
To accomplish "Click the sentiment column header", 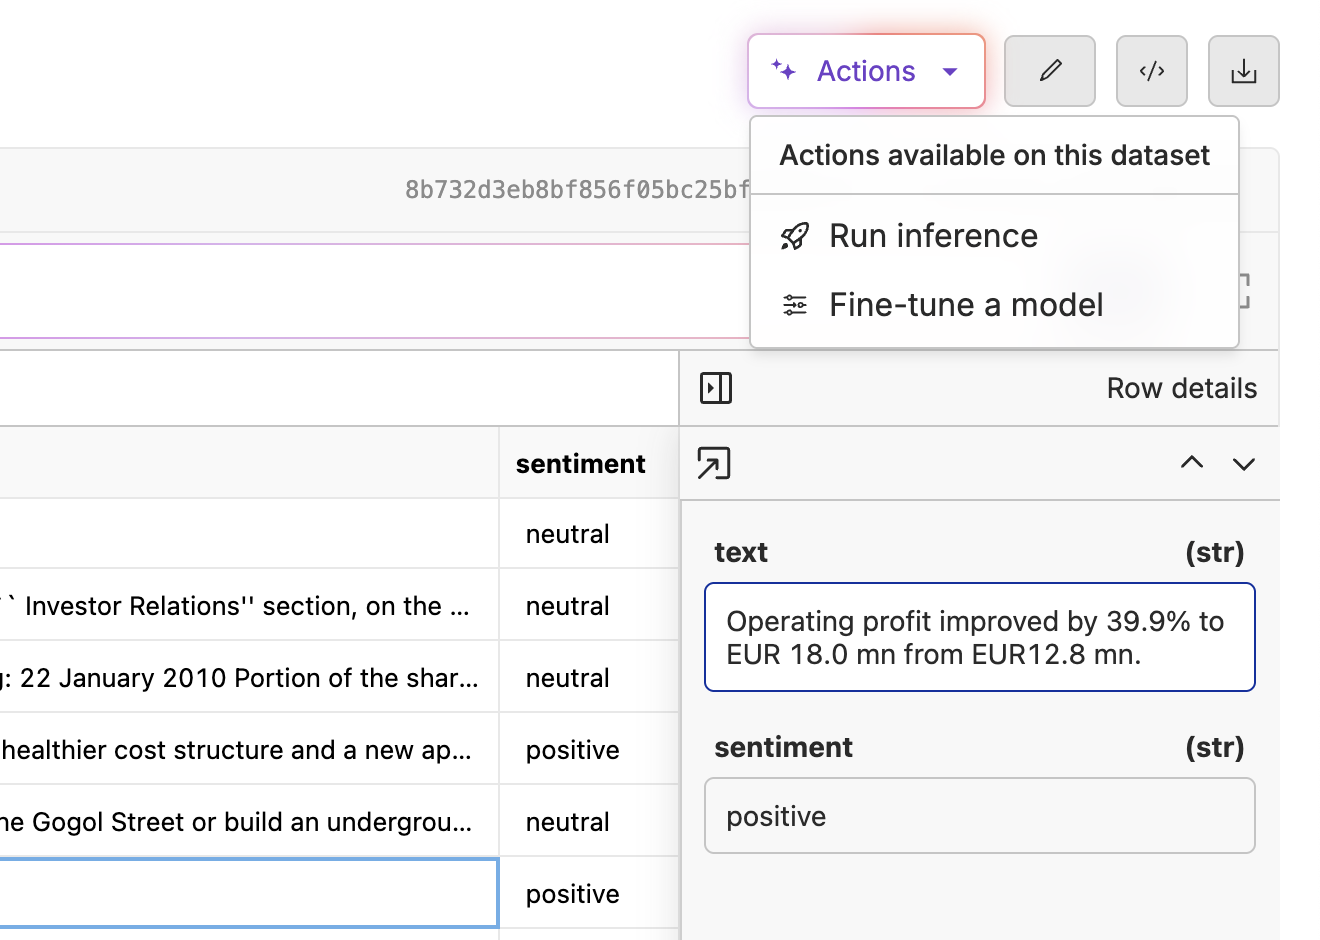I will 580,464.
